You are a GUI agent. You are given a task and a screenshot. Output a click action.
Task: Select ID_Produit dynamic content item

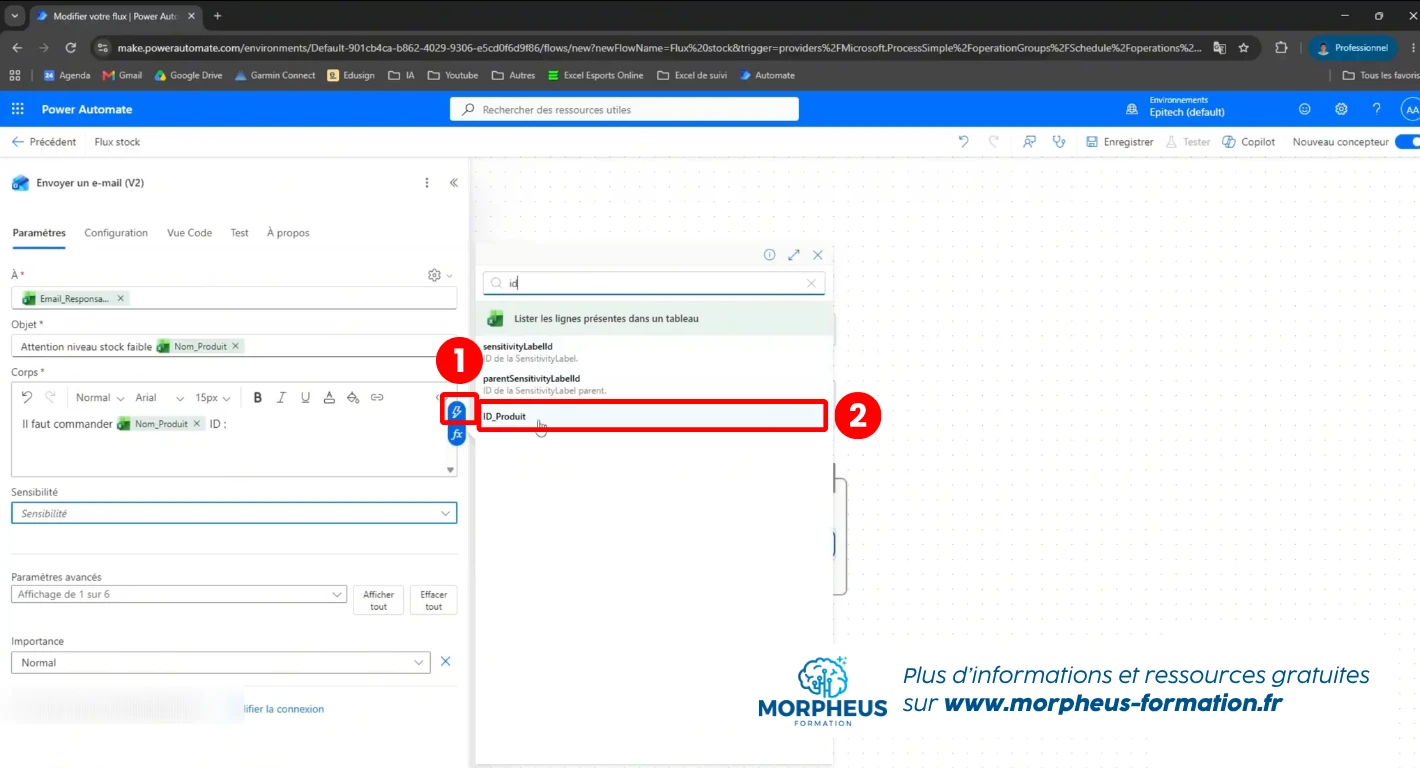(x=653, y=416)
